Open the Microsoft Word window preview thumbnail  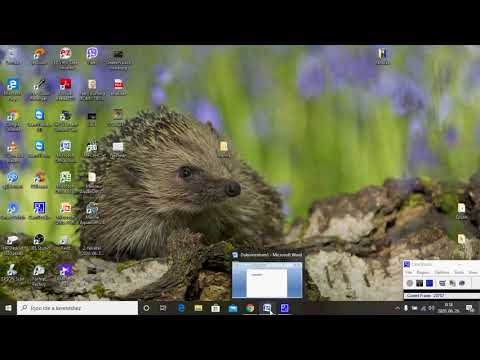[x=267, y=279]
